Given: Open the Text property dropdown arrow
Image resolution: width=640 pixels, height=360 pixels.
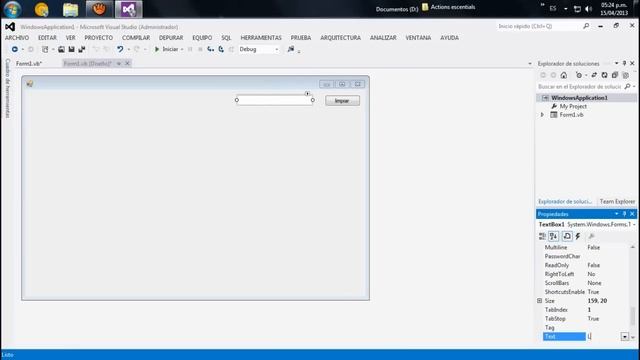Looking at the screenshot, I should click(624, 337).
